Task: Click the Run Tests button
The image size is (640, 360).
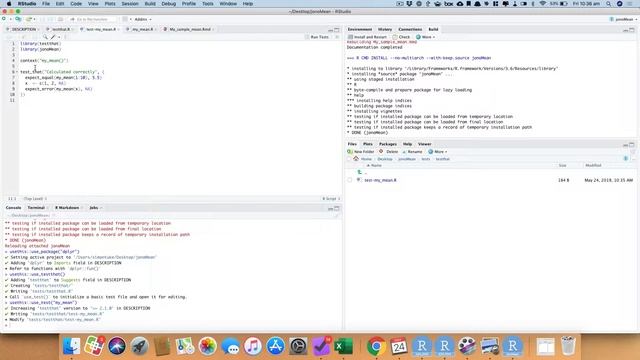Action: [x=317, y=37]
